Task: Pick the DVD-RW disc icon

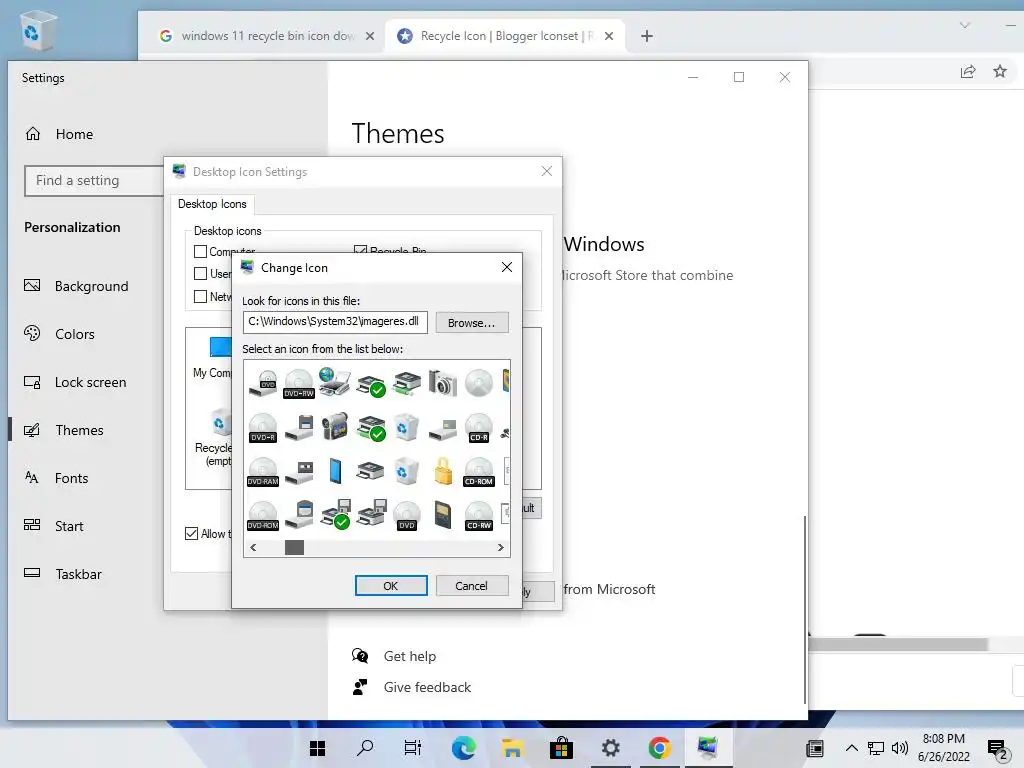Action: click(x=299, y=383)
